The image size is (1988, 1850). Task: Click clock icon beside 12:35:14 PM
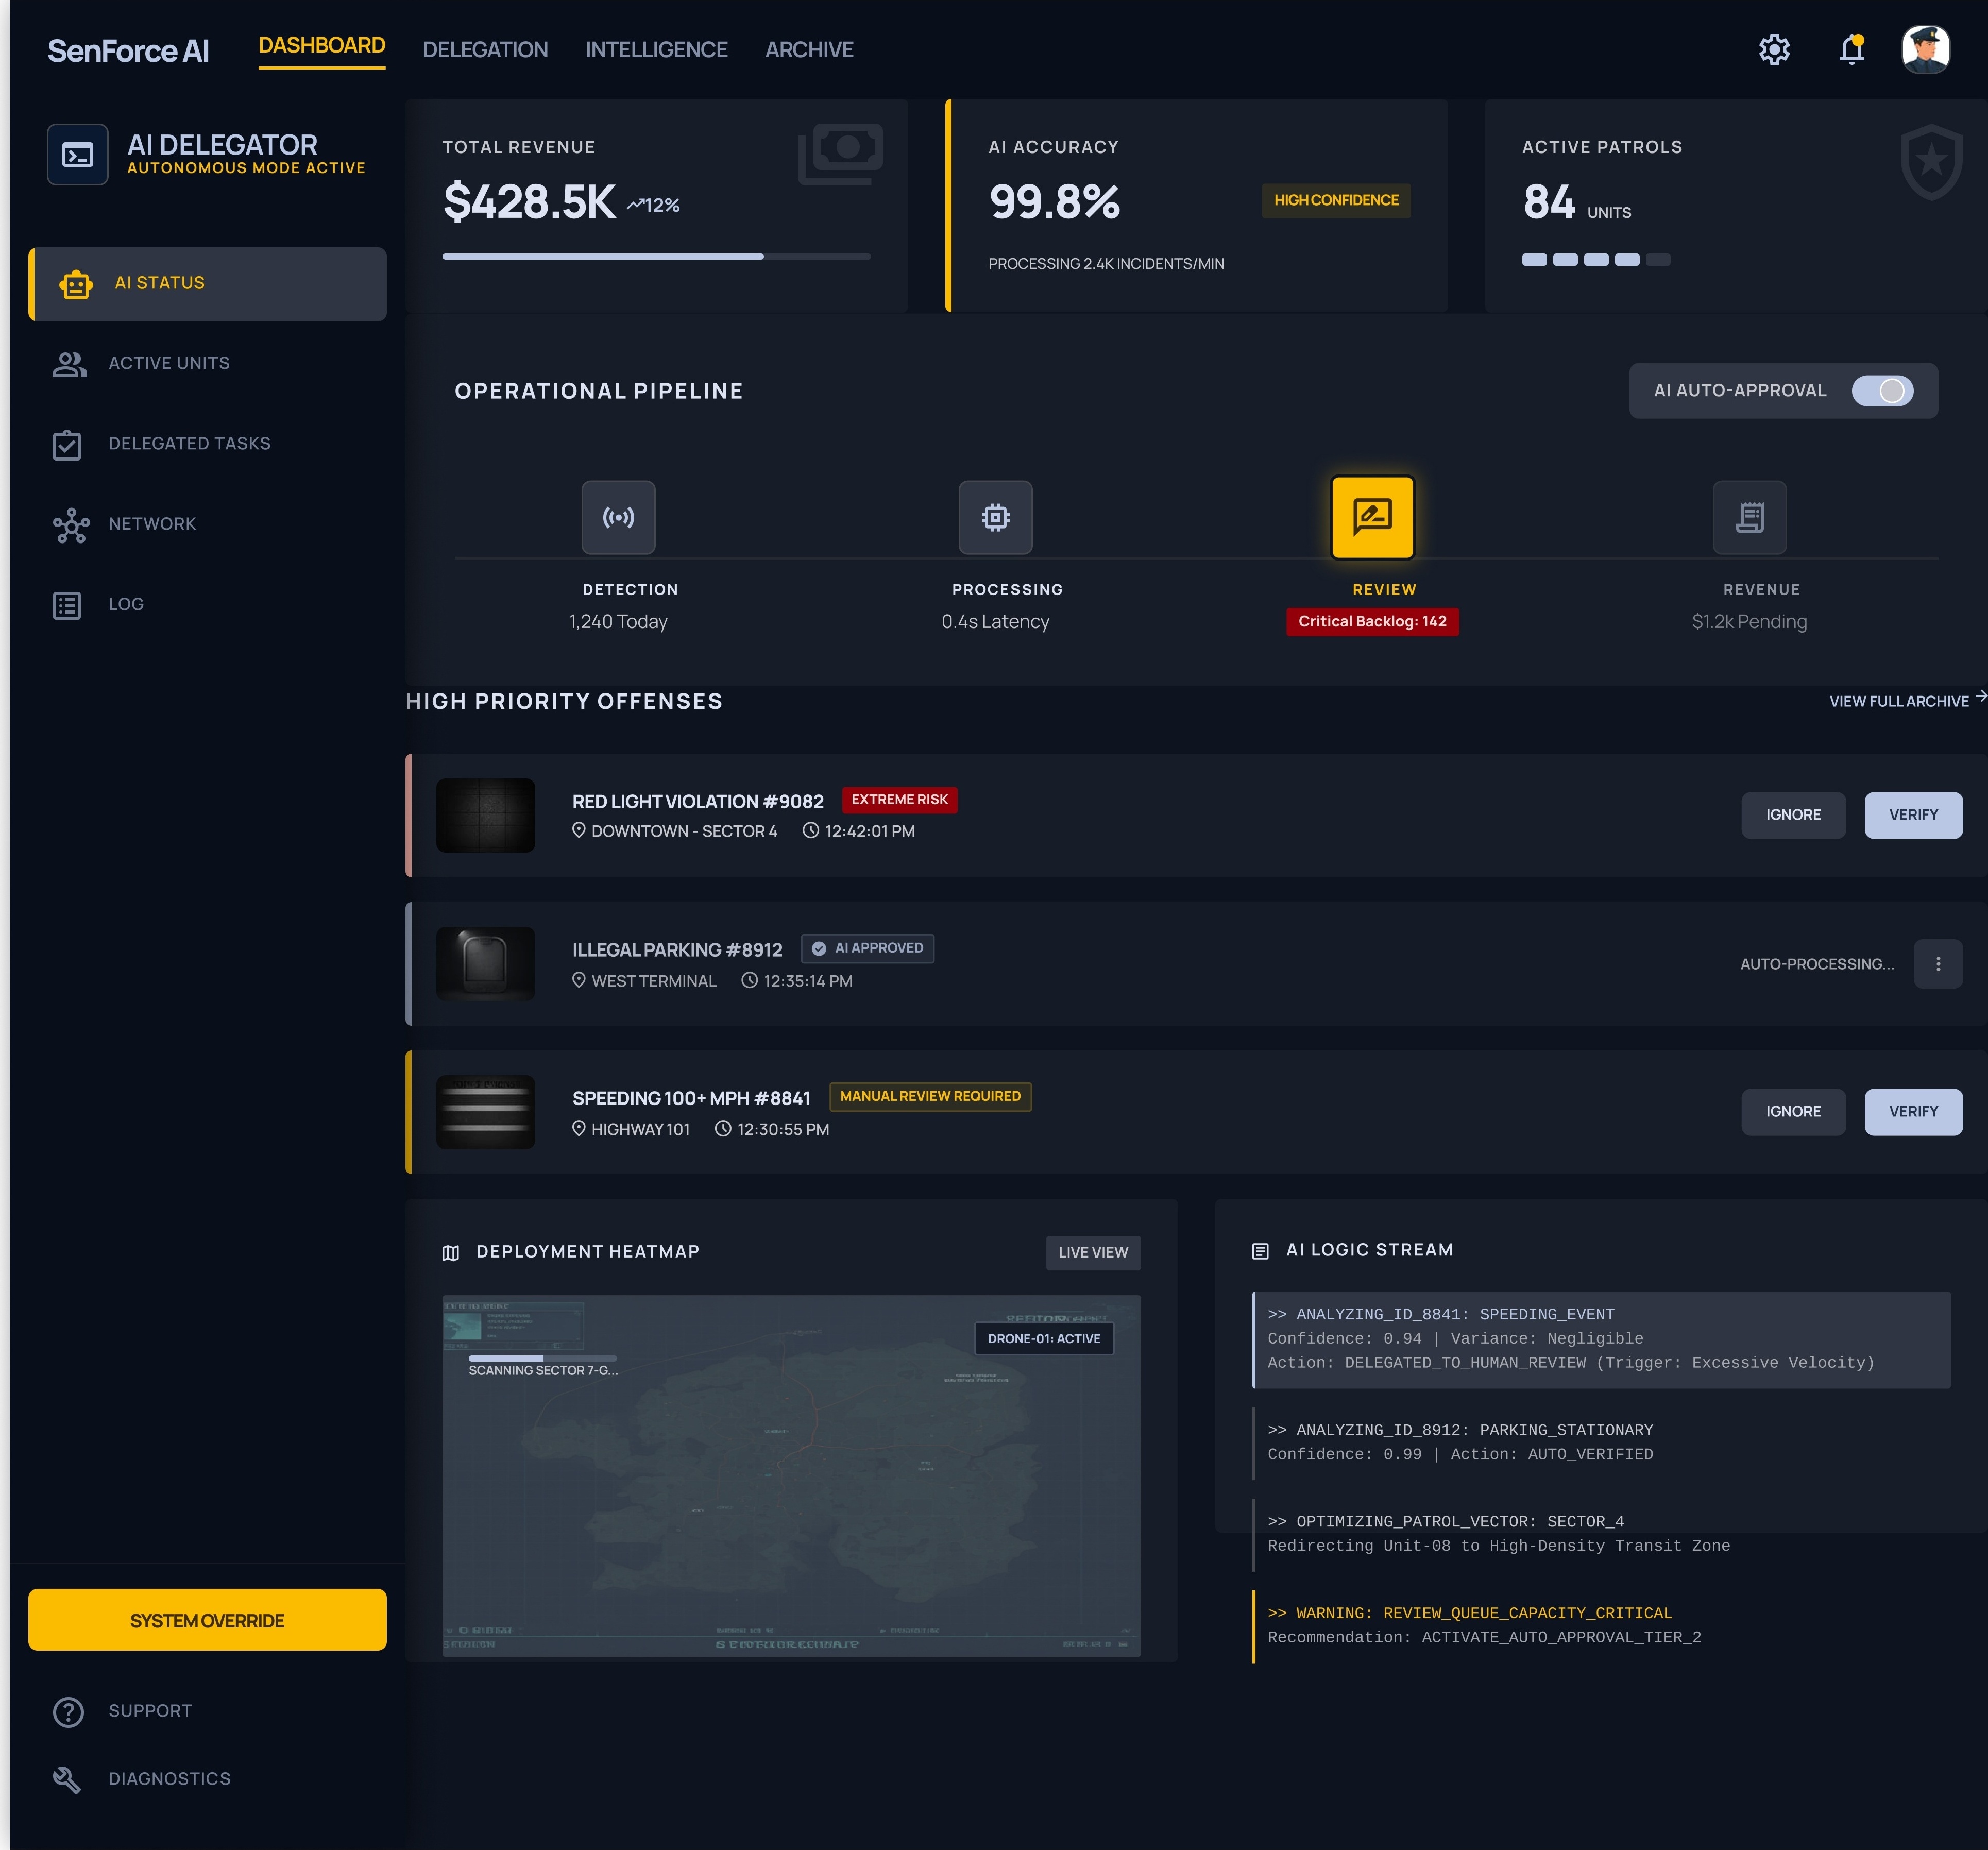pyautogui.click(x=749, y=980)
